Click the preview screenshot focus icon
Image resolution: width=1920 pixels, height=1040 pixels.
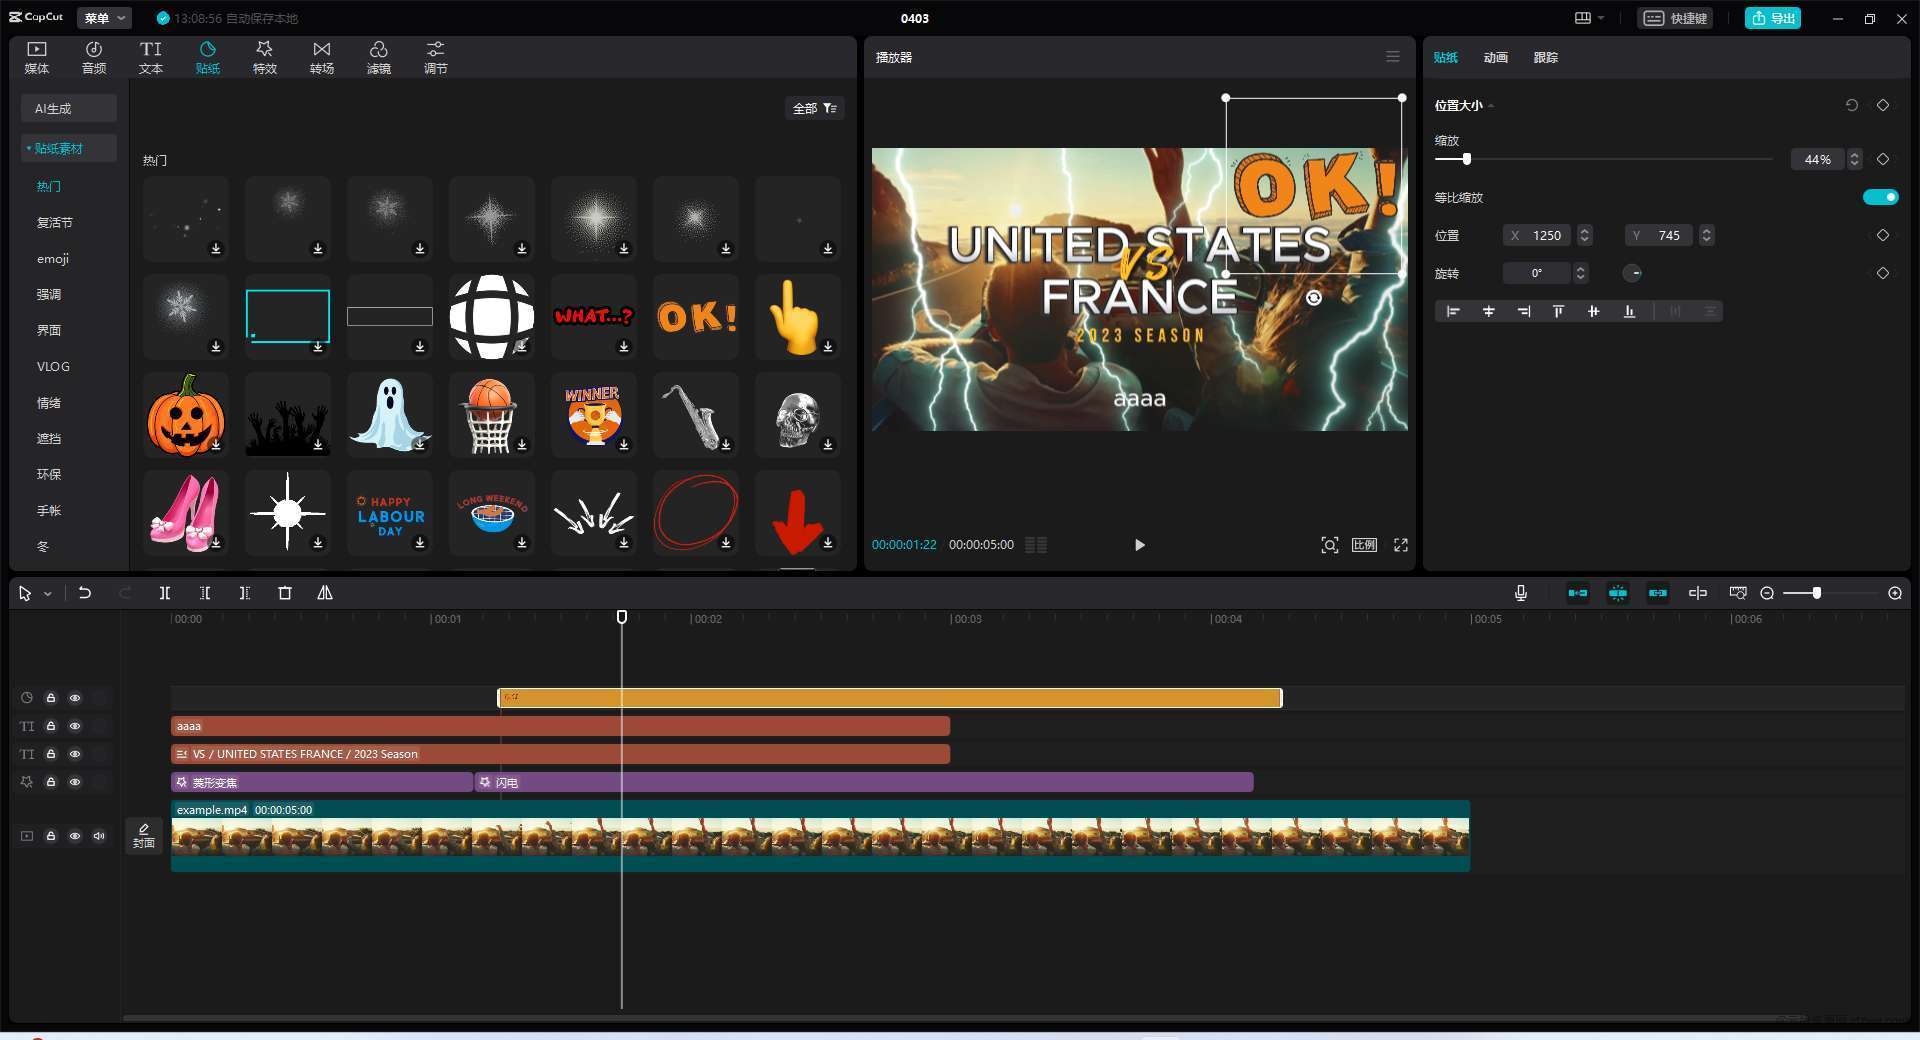coord(1330,545)
